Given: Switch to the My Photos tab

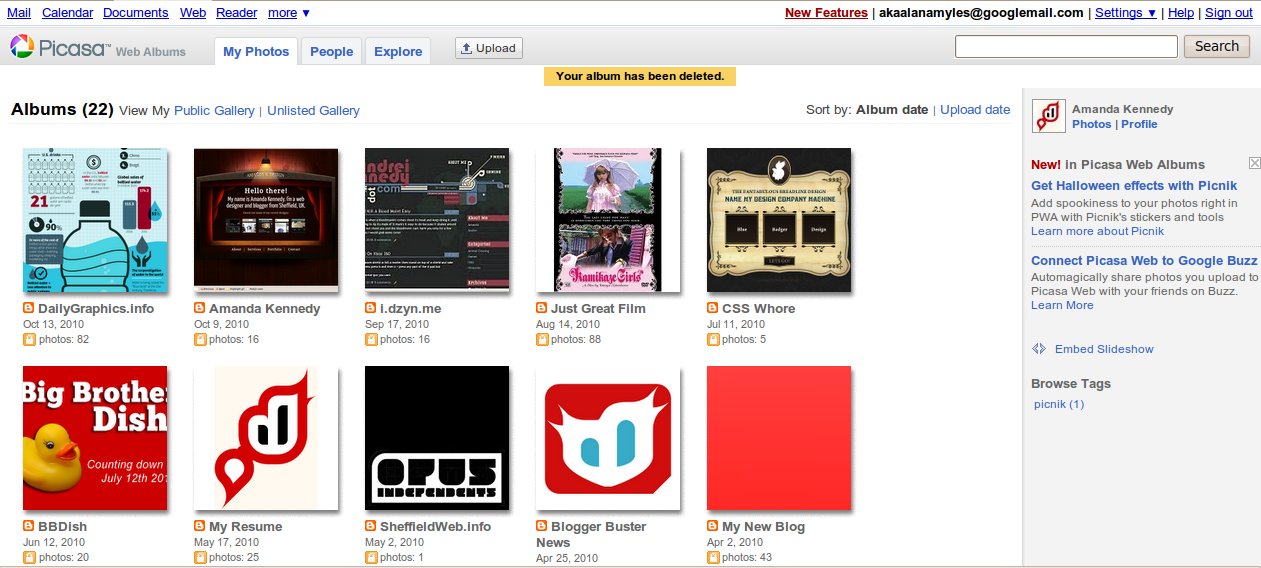Looking at the screenshot, I should tap(256, 51).
